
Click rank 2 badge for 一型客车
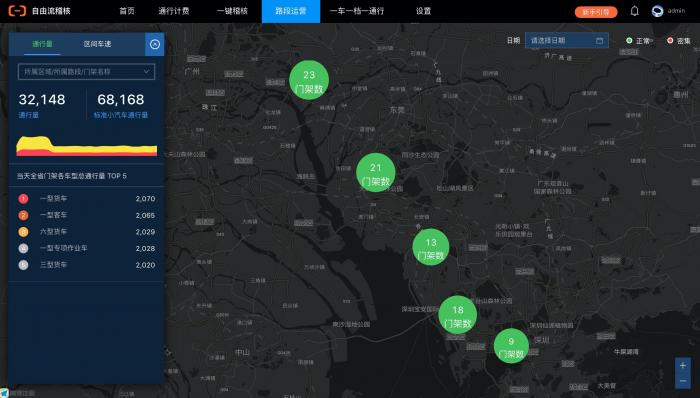coord(23,215)
